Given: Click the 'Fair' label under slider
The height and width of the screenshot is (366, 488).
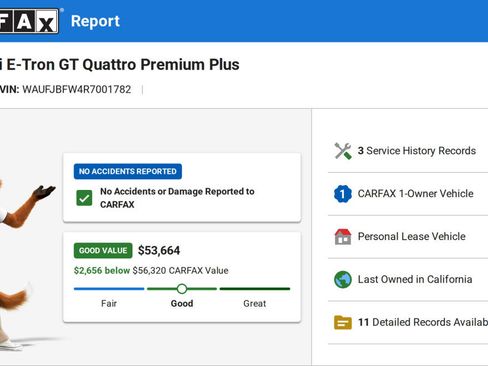Looking at the screenshot, I should 109,304.
